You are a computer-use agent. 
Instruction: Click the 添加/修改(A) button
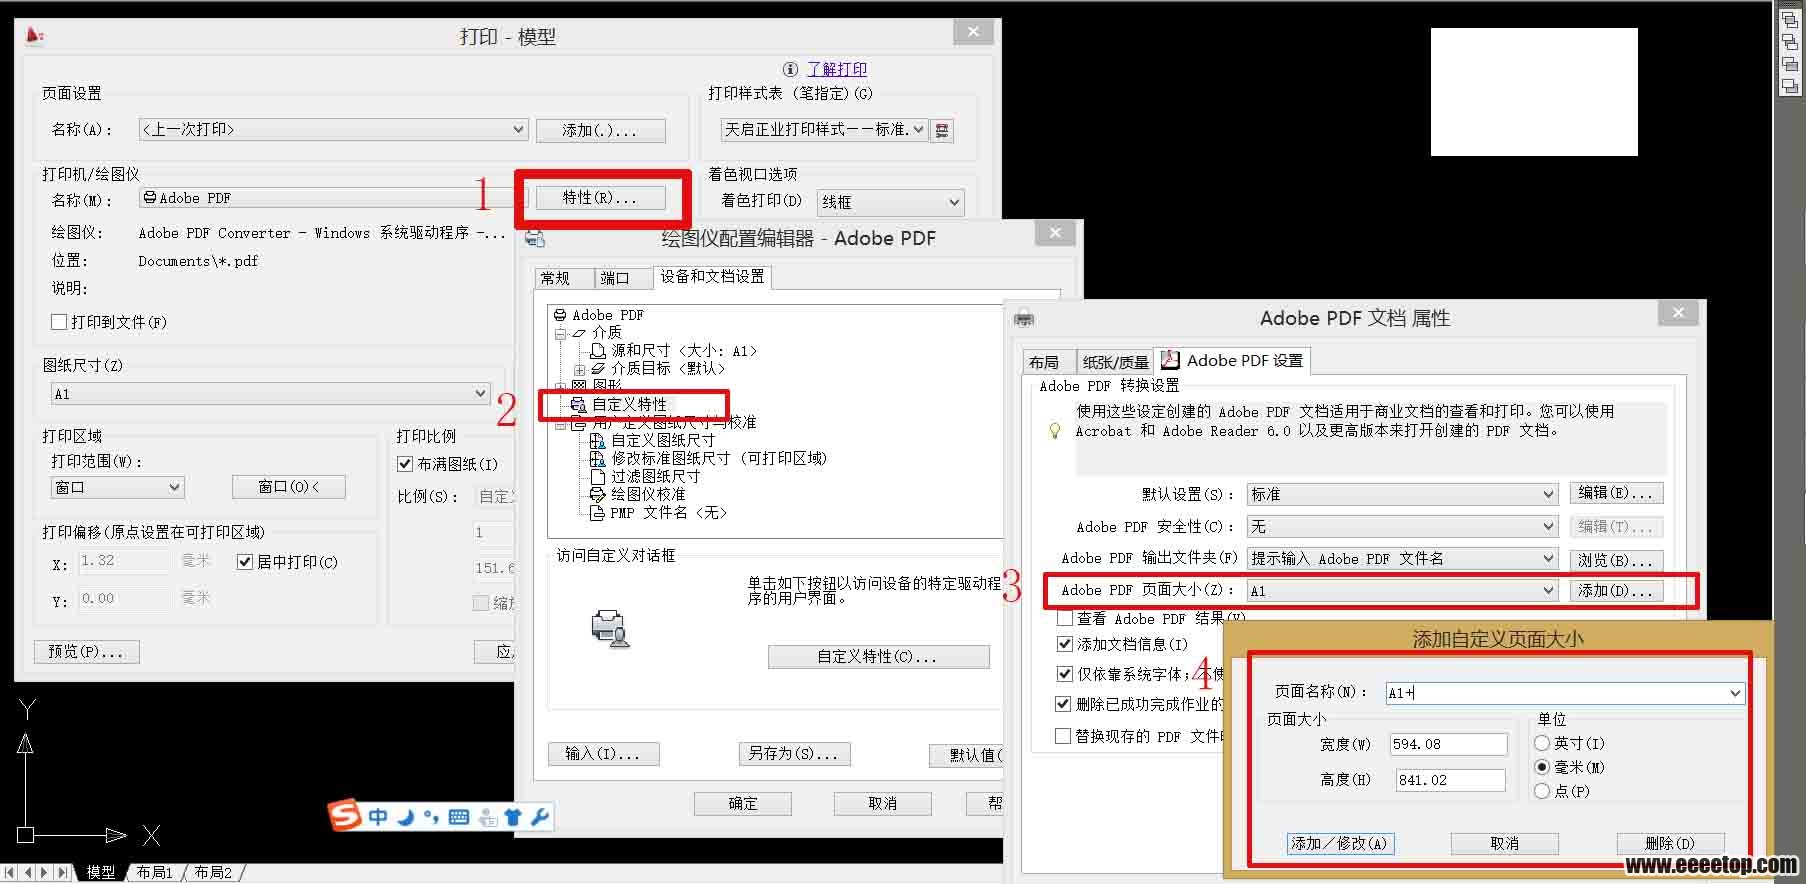[1340, 843]
